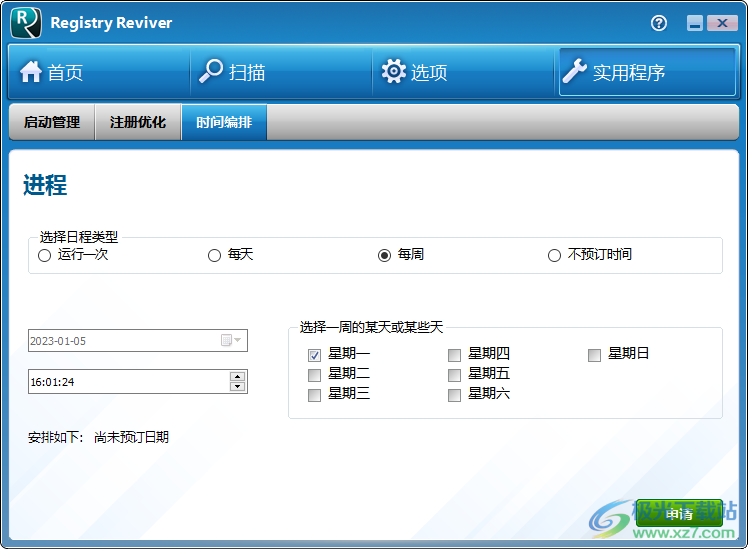Switch to the 扫描 scan tab
The width and height of the screenshot is (748, 549).
click(x=281, y=72)
